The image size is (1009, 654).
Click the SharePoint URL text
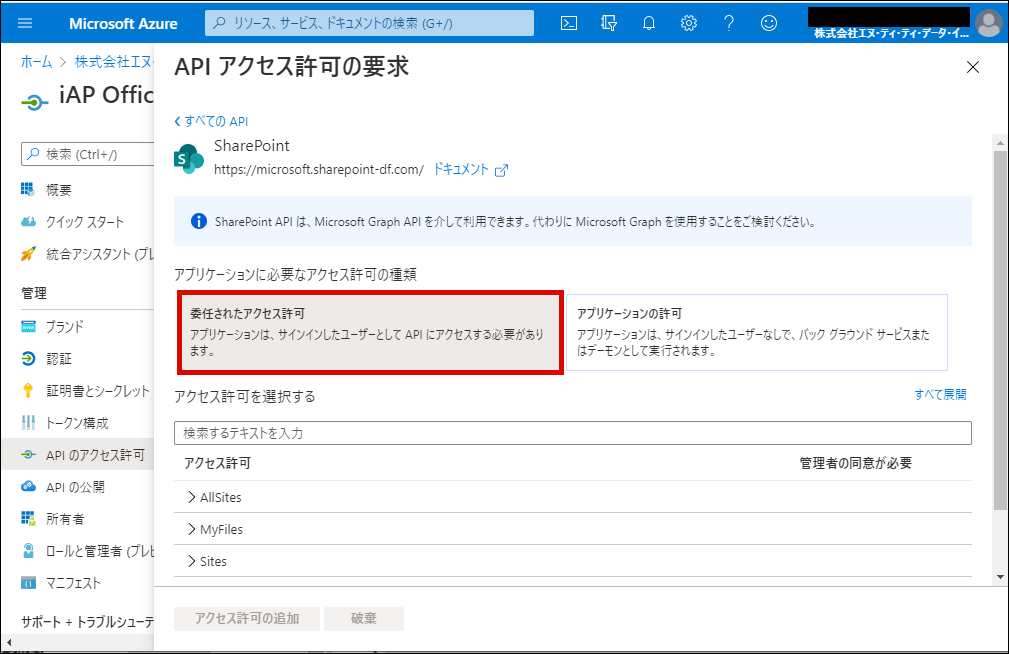[319, 169]
